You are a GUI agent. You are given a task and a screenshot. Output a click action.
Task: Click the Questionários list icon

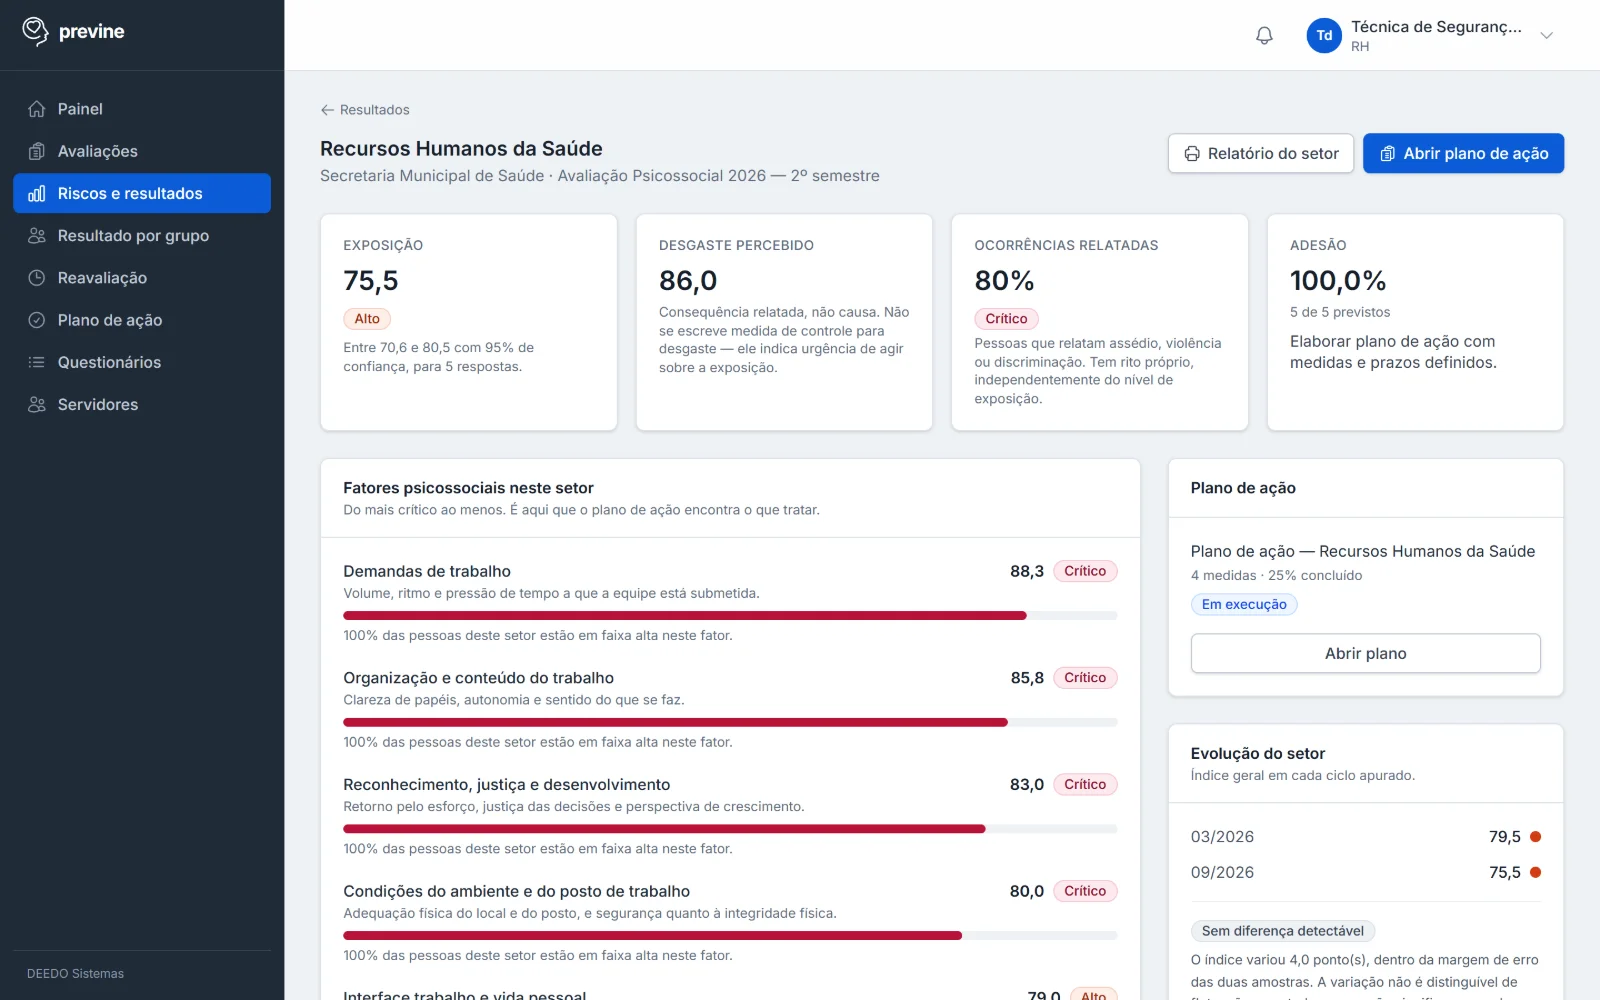(37, 362)
